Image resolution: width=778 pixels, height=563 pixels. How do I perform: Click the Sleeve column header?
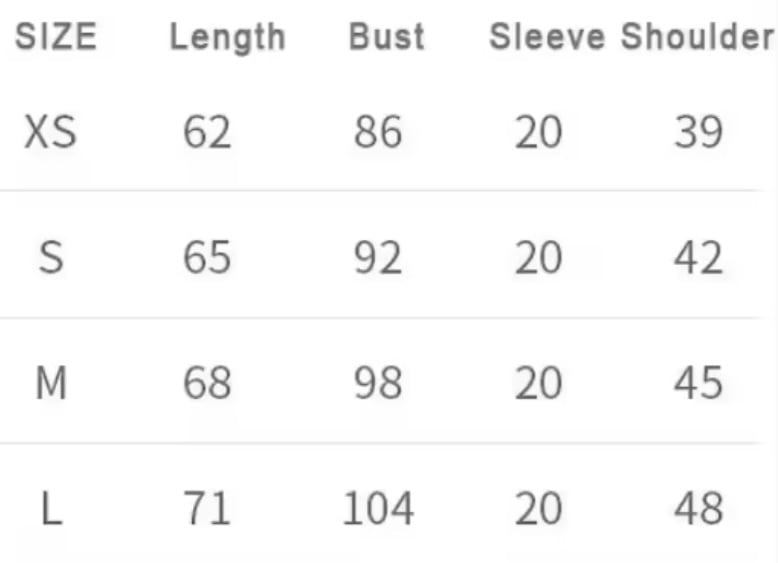point(547,38)
